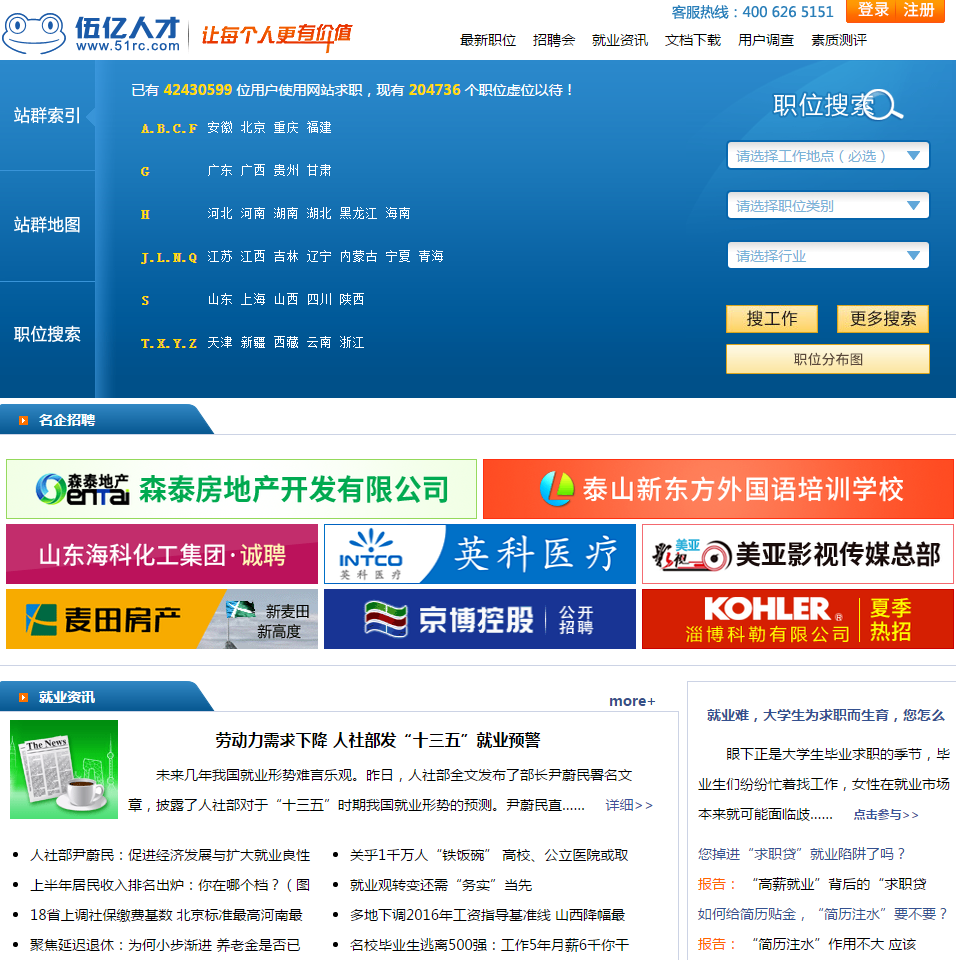Open 就业难，大学生为求职而生育 survey title
This screenshot has height=960, width=956.
coord(826,715)
